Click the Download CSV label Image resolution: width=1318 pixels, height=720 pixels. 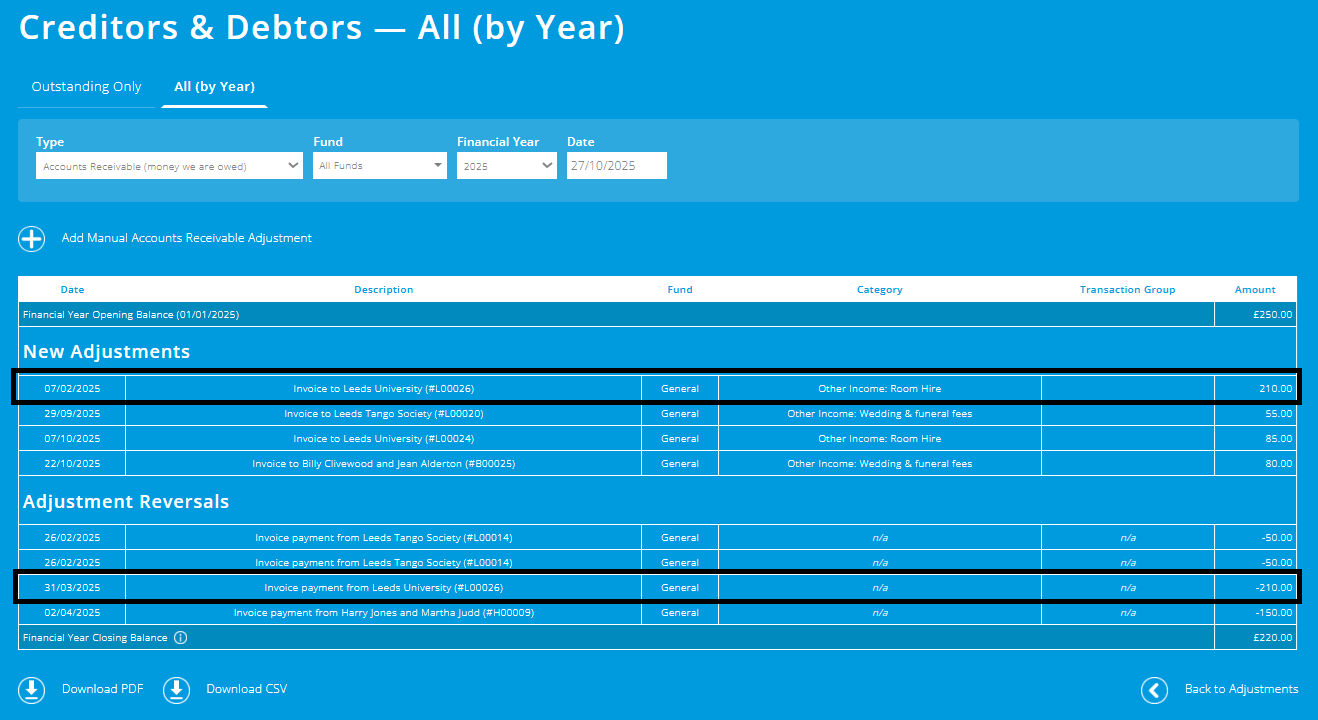coord(247,689)
